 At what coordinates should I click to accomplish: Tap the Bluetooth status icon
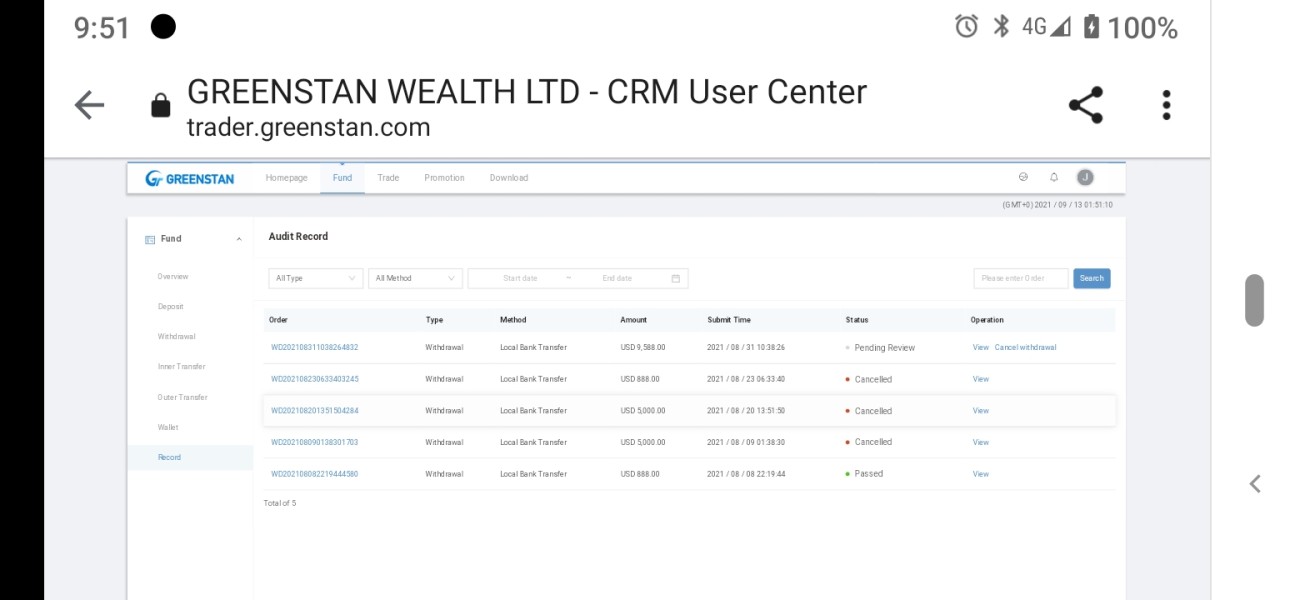coord(1001,27)
